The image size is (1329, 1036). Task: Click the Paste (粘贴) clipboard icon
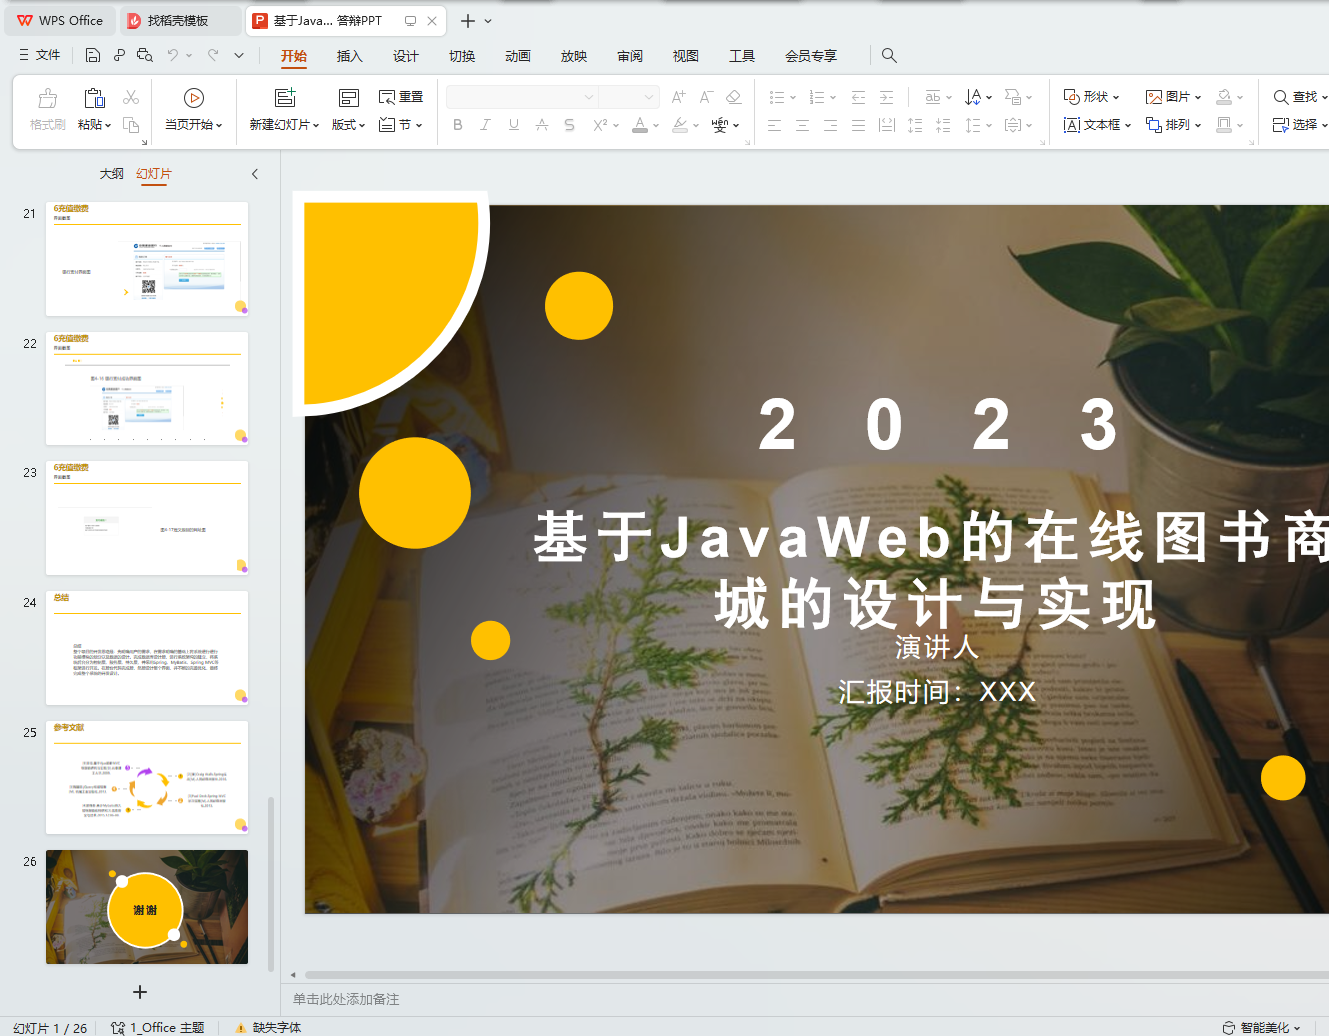click(x=94, y=98)
